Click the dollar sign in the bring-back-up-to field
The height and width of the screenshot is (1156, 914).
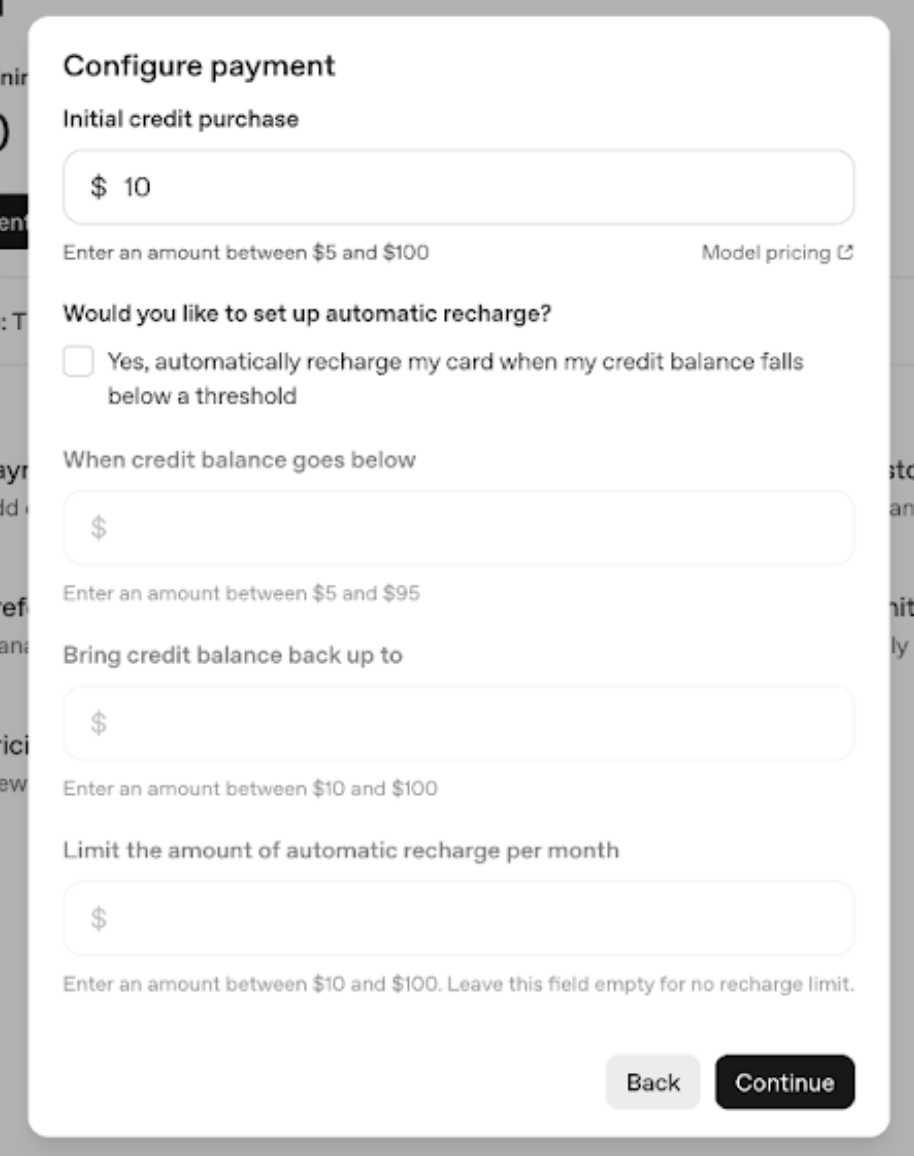(98, 723)
